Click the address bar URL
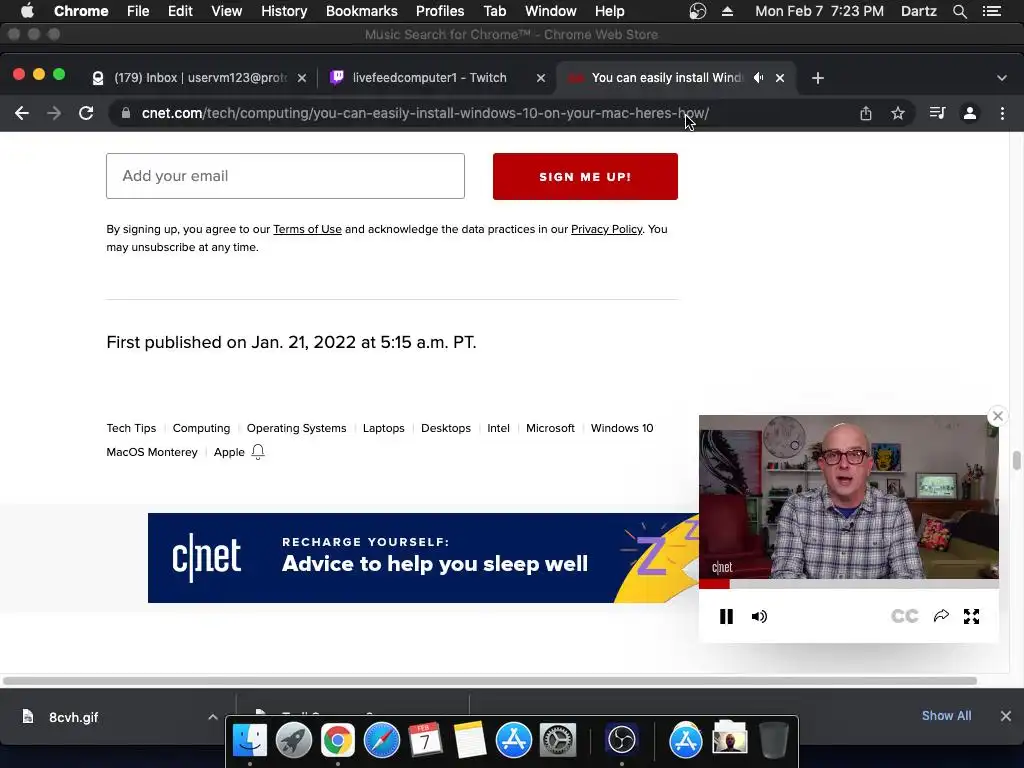The image size is (1024, 768). (425, 113)
